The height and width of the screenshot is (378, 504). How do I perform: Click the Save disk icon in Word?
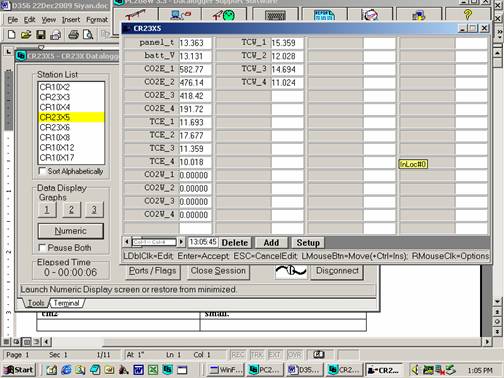coord(41,34)
